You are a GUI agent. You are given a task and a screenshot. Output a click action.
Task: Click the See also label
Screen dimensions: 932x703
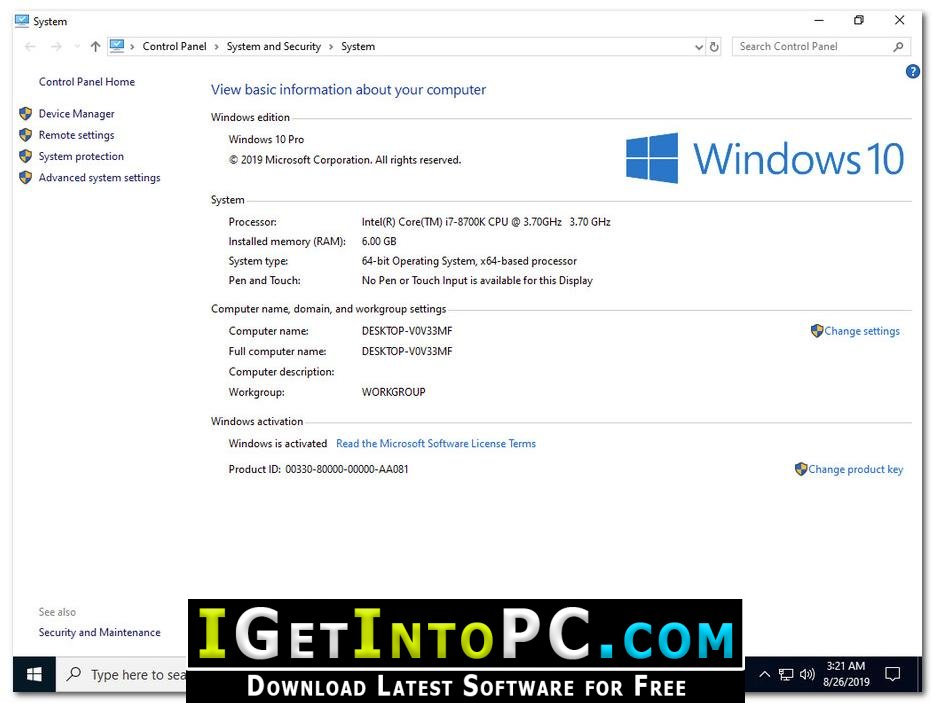(x=57, y=611)
